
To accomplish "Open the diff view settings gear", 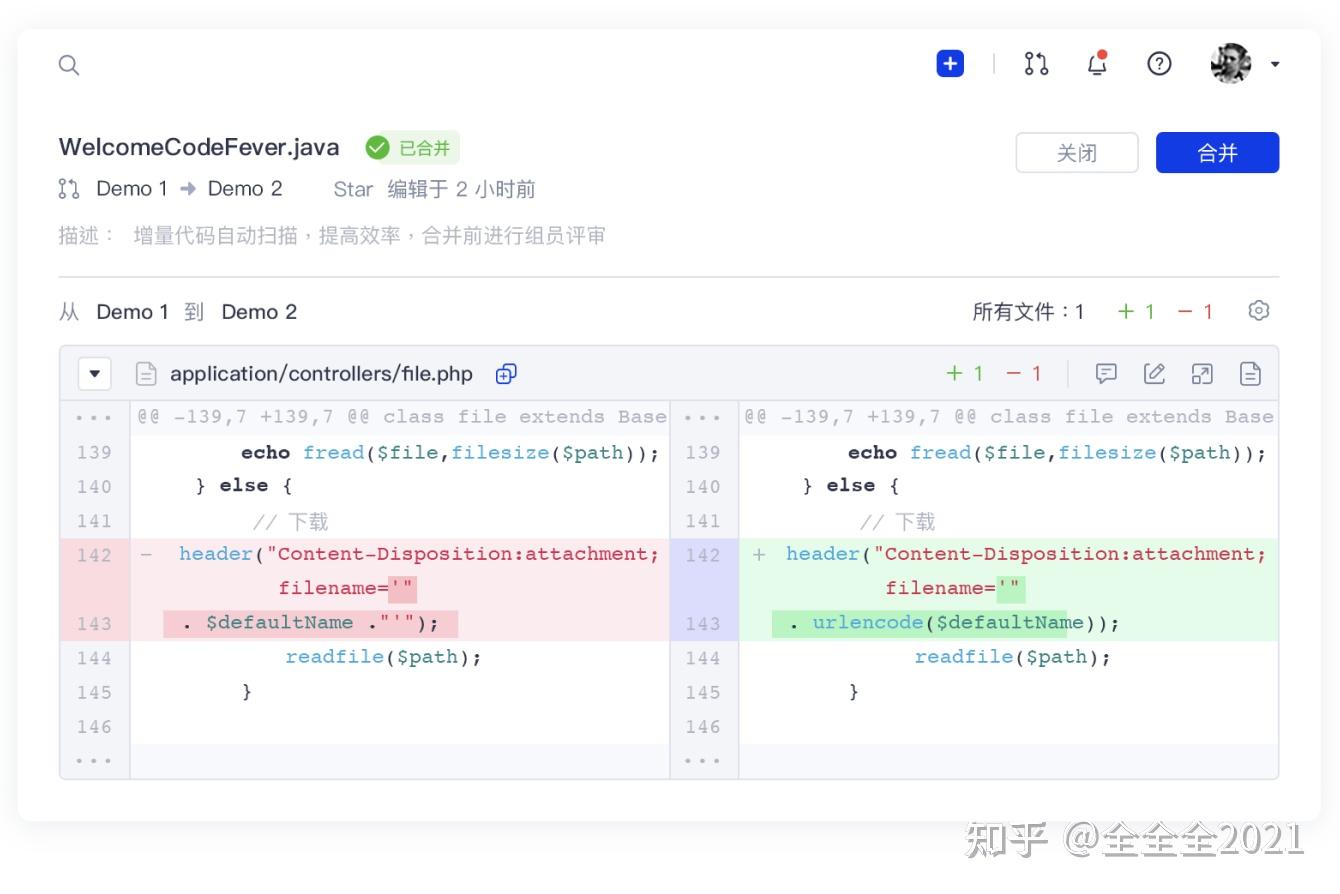I will coord(1258,311).
